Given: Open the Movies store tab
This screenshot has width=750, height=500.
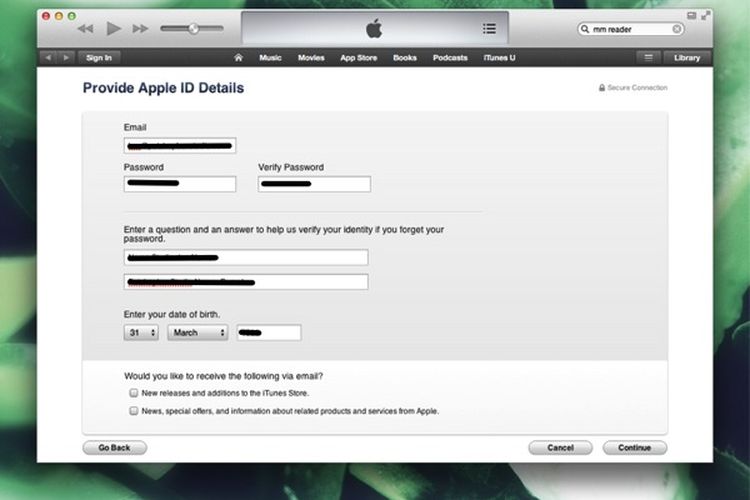Looking at the screenshot, I should [311, 58].
